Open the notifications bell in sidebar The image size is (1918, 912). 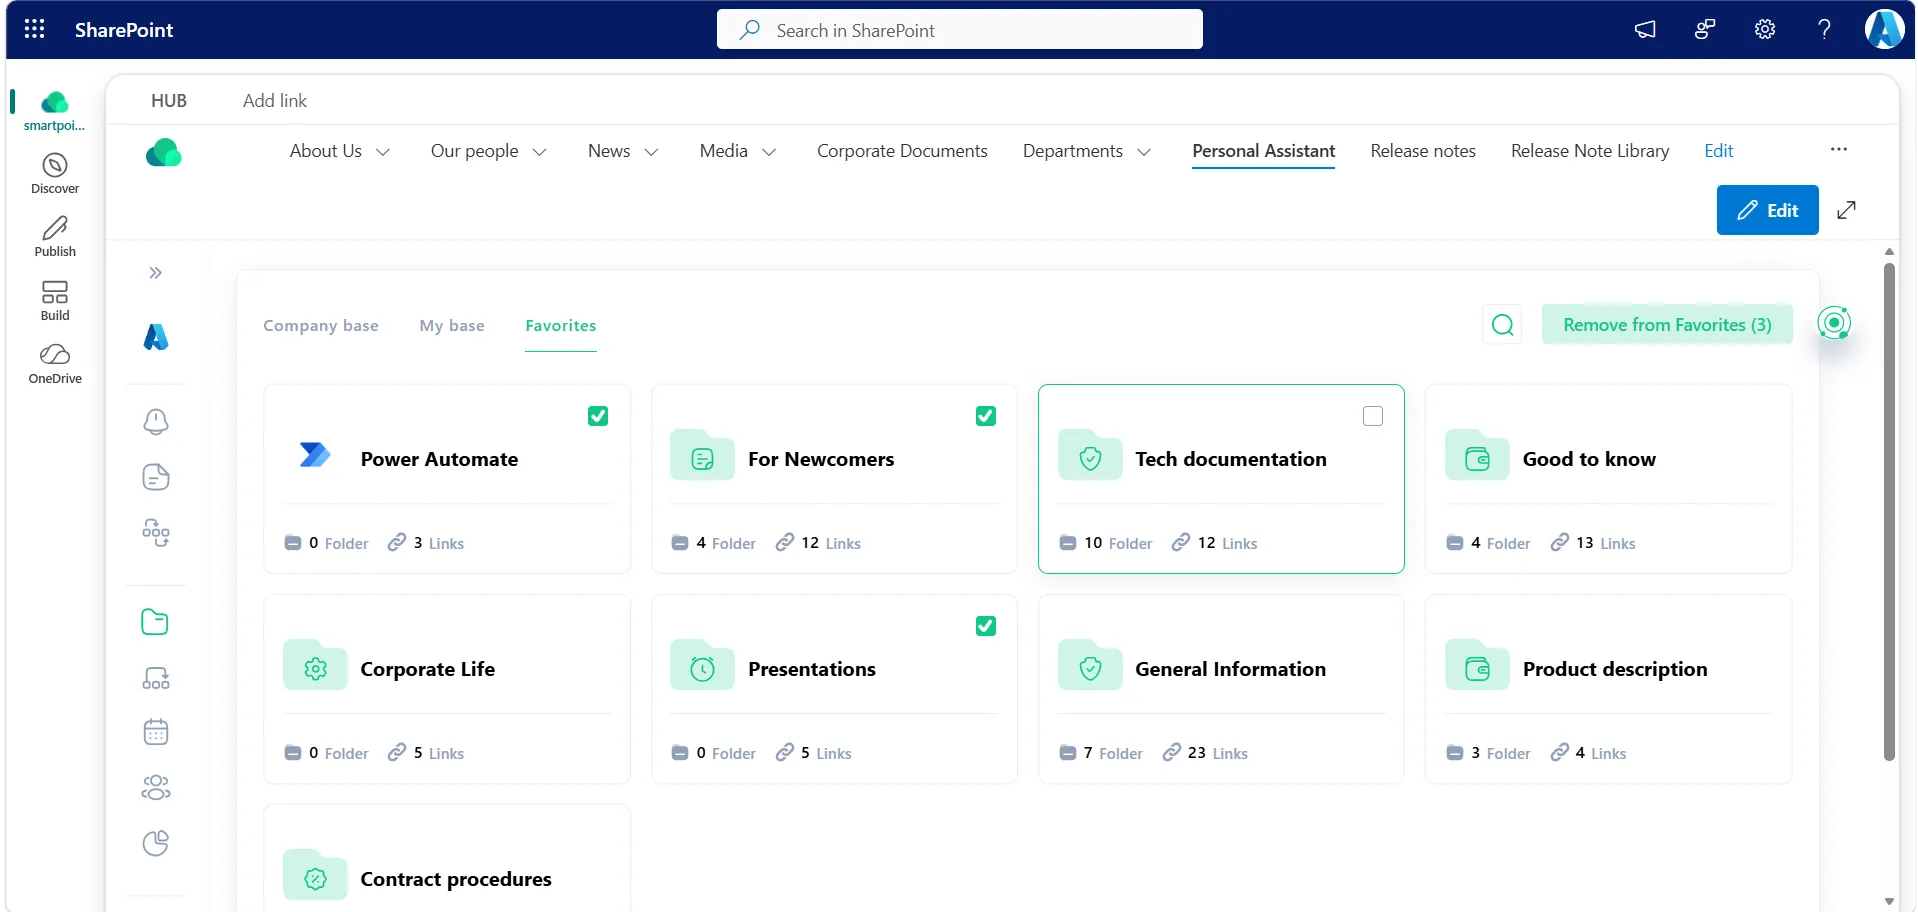156,422
